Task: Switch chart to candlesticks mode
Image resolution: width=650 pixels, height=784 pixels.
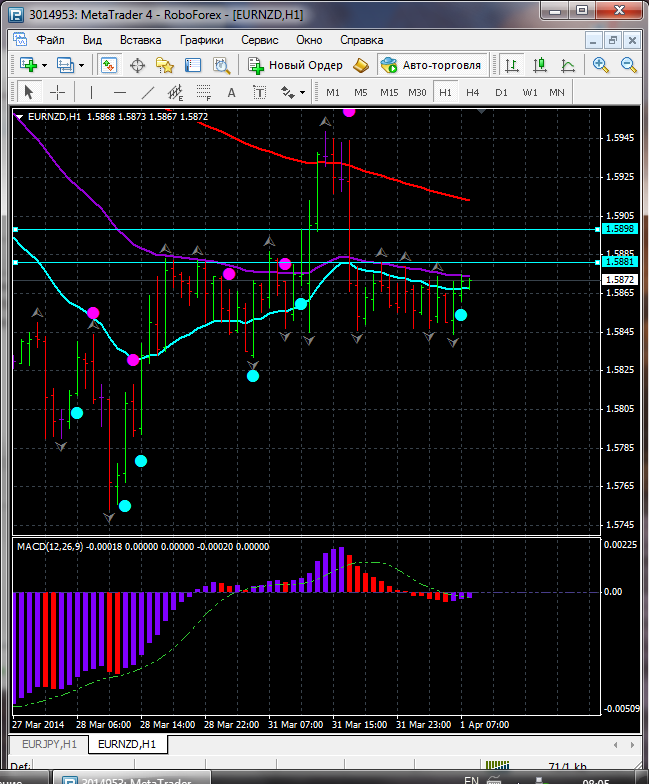Action: [541, 65]
